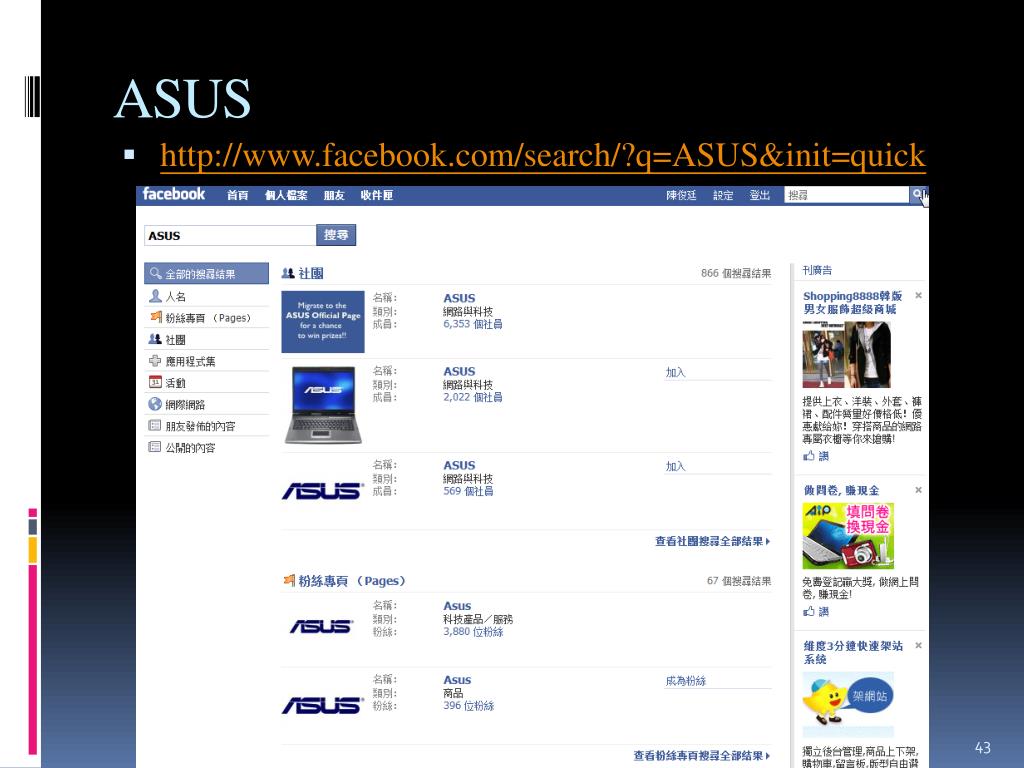Click the user name 陳俊廷 in the header
Image resolution: width=1024 pixels, height=768 pixels.
(681, 195)
